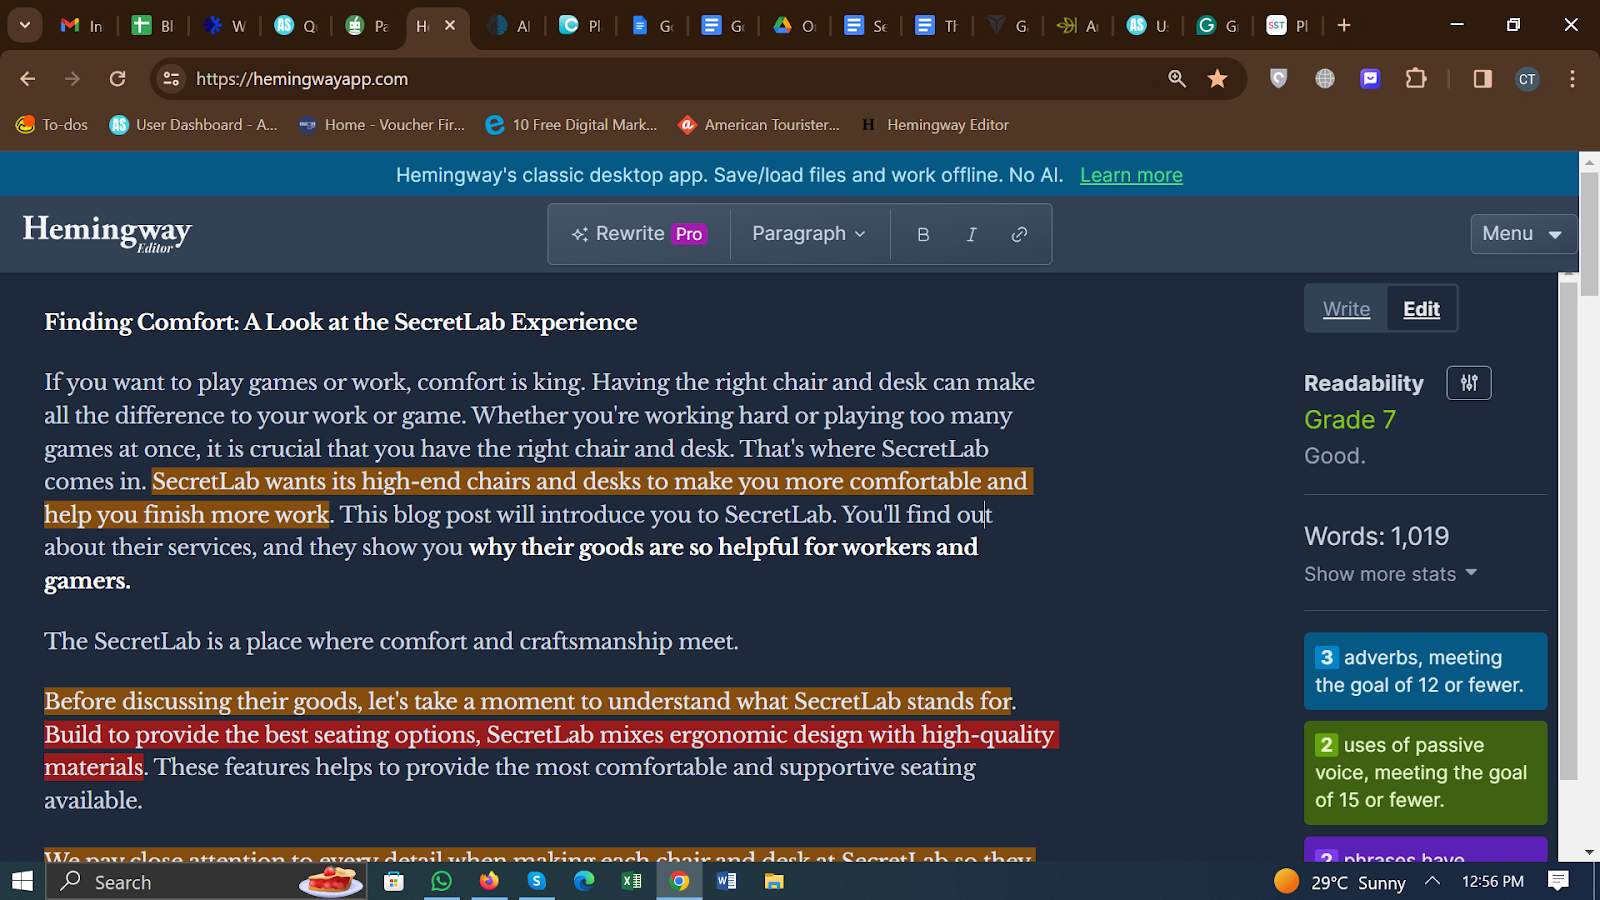
Task: Open Microsoft Edge from the taskbar
Action: (x=584, y=881)
